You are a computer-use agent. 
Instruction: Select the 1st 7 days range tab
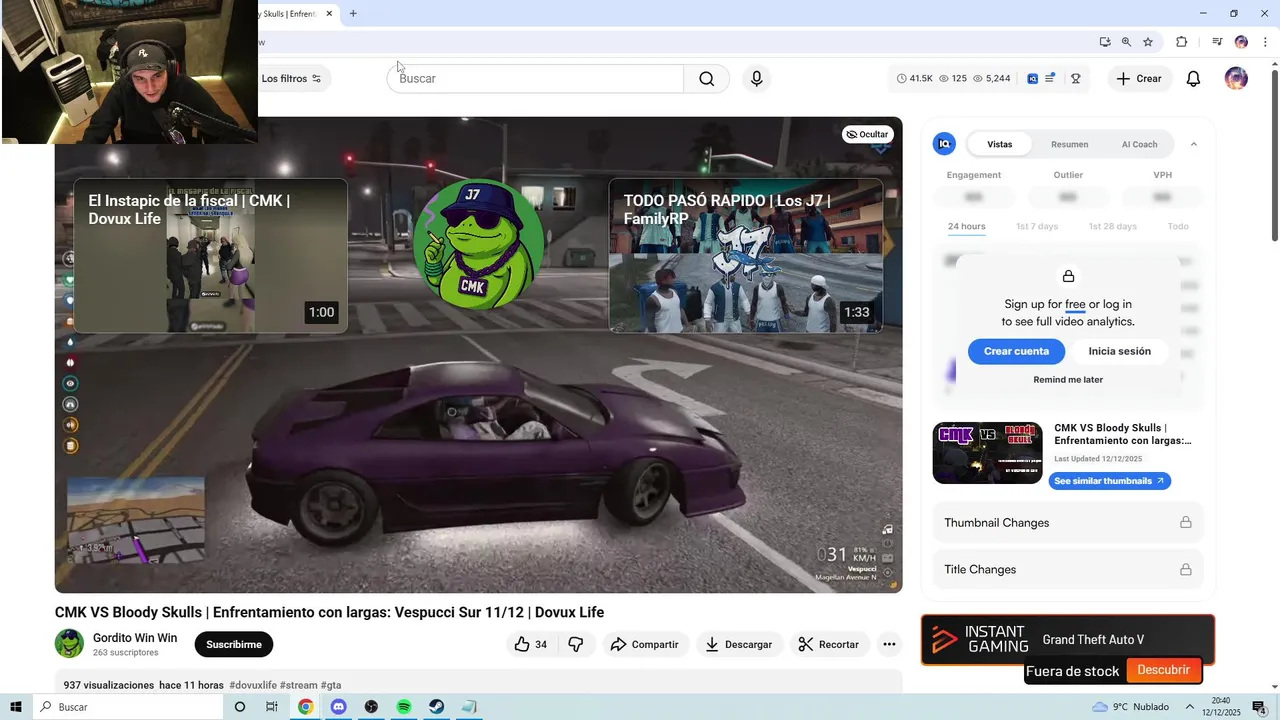pyautogui.click(x=1036, y=226)
